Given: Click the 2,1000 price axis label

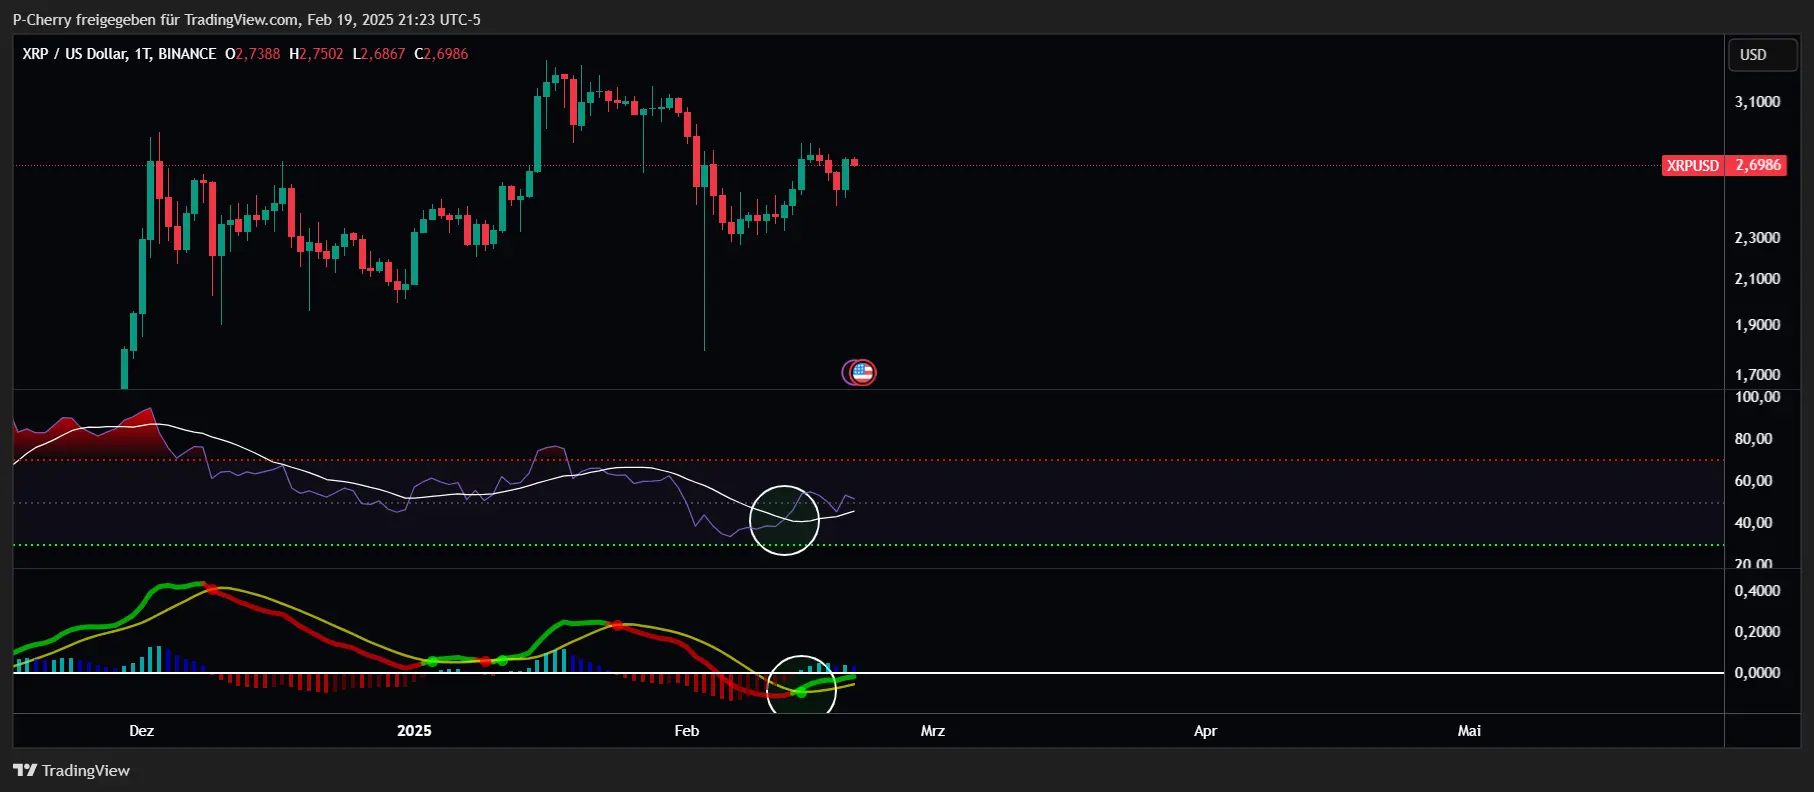Looking at the screenshot, I should (x=1757, y=279).
